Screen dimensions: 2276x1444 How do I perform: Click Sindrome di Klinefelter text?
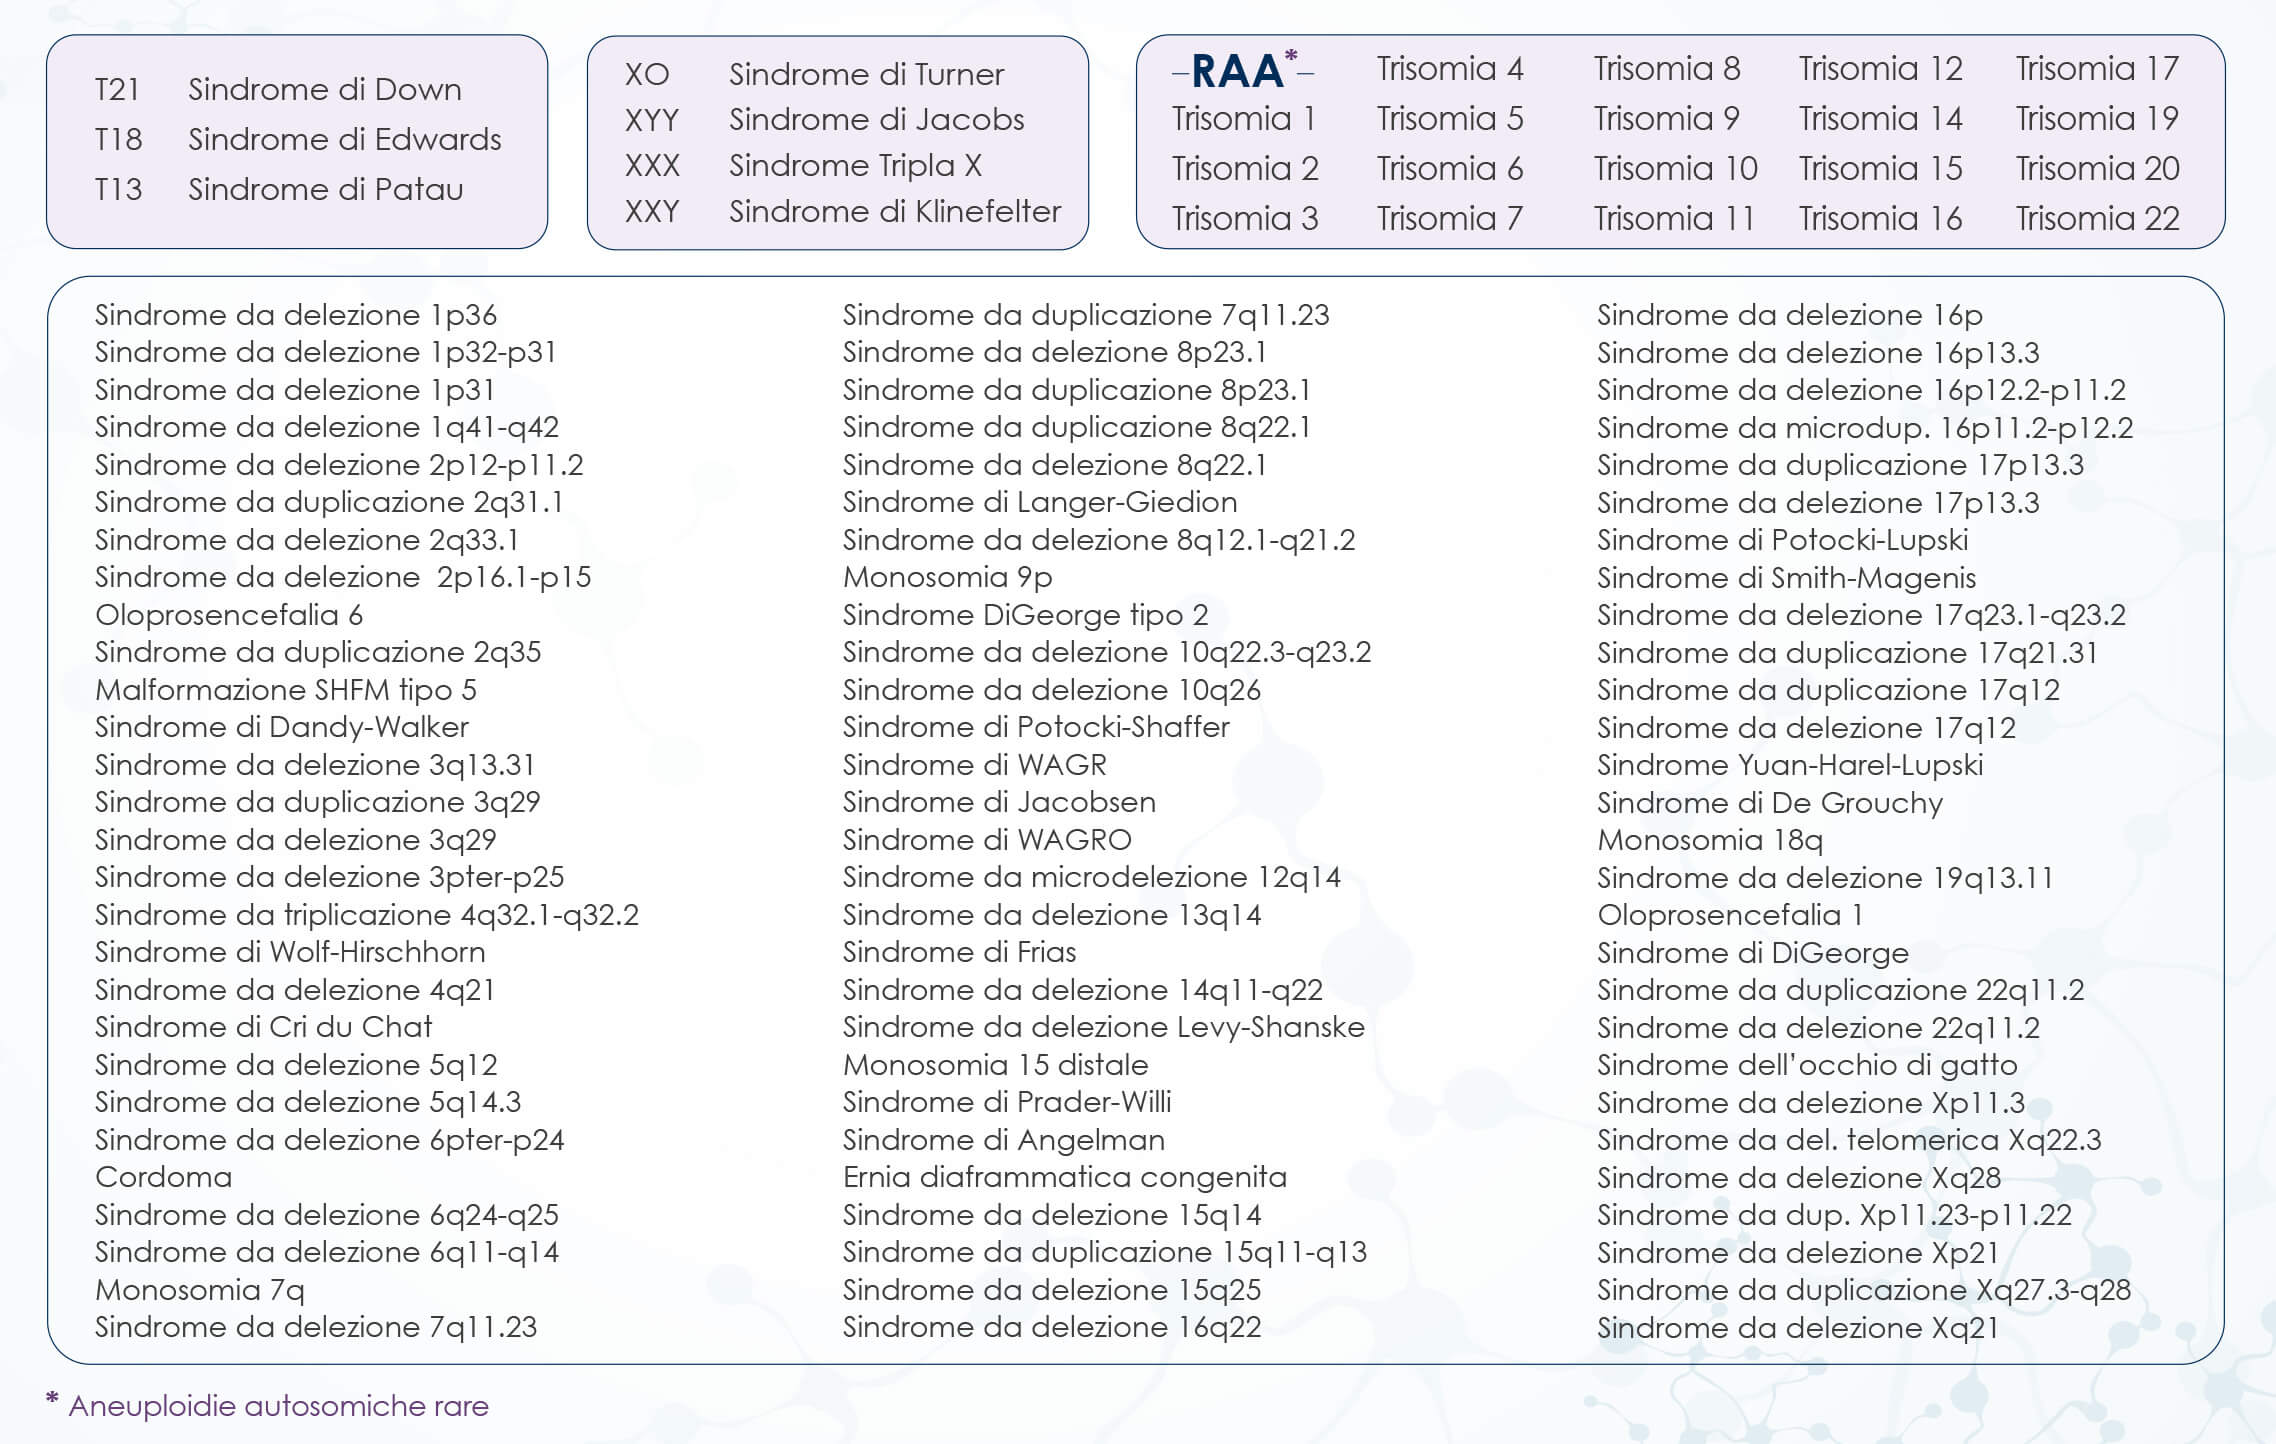(894, 212)
